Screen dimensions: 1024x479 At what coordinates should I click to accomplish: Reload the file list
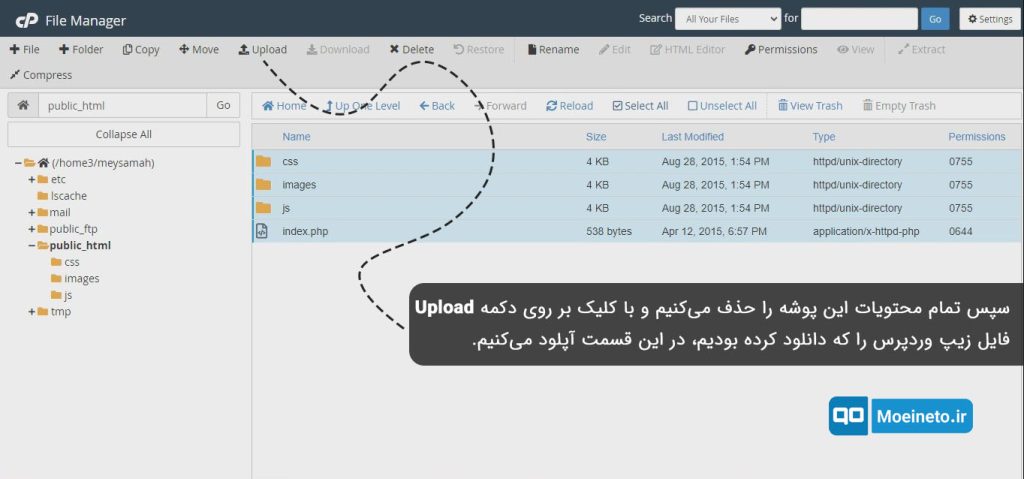tap(569, 106)
